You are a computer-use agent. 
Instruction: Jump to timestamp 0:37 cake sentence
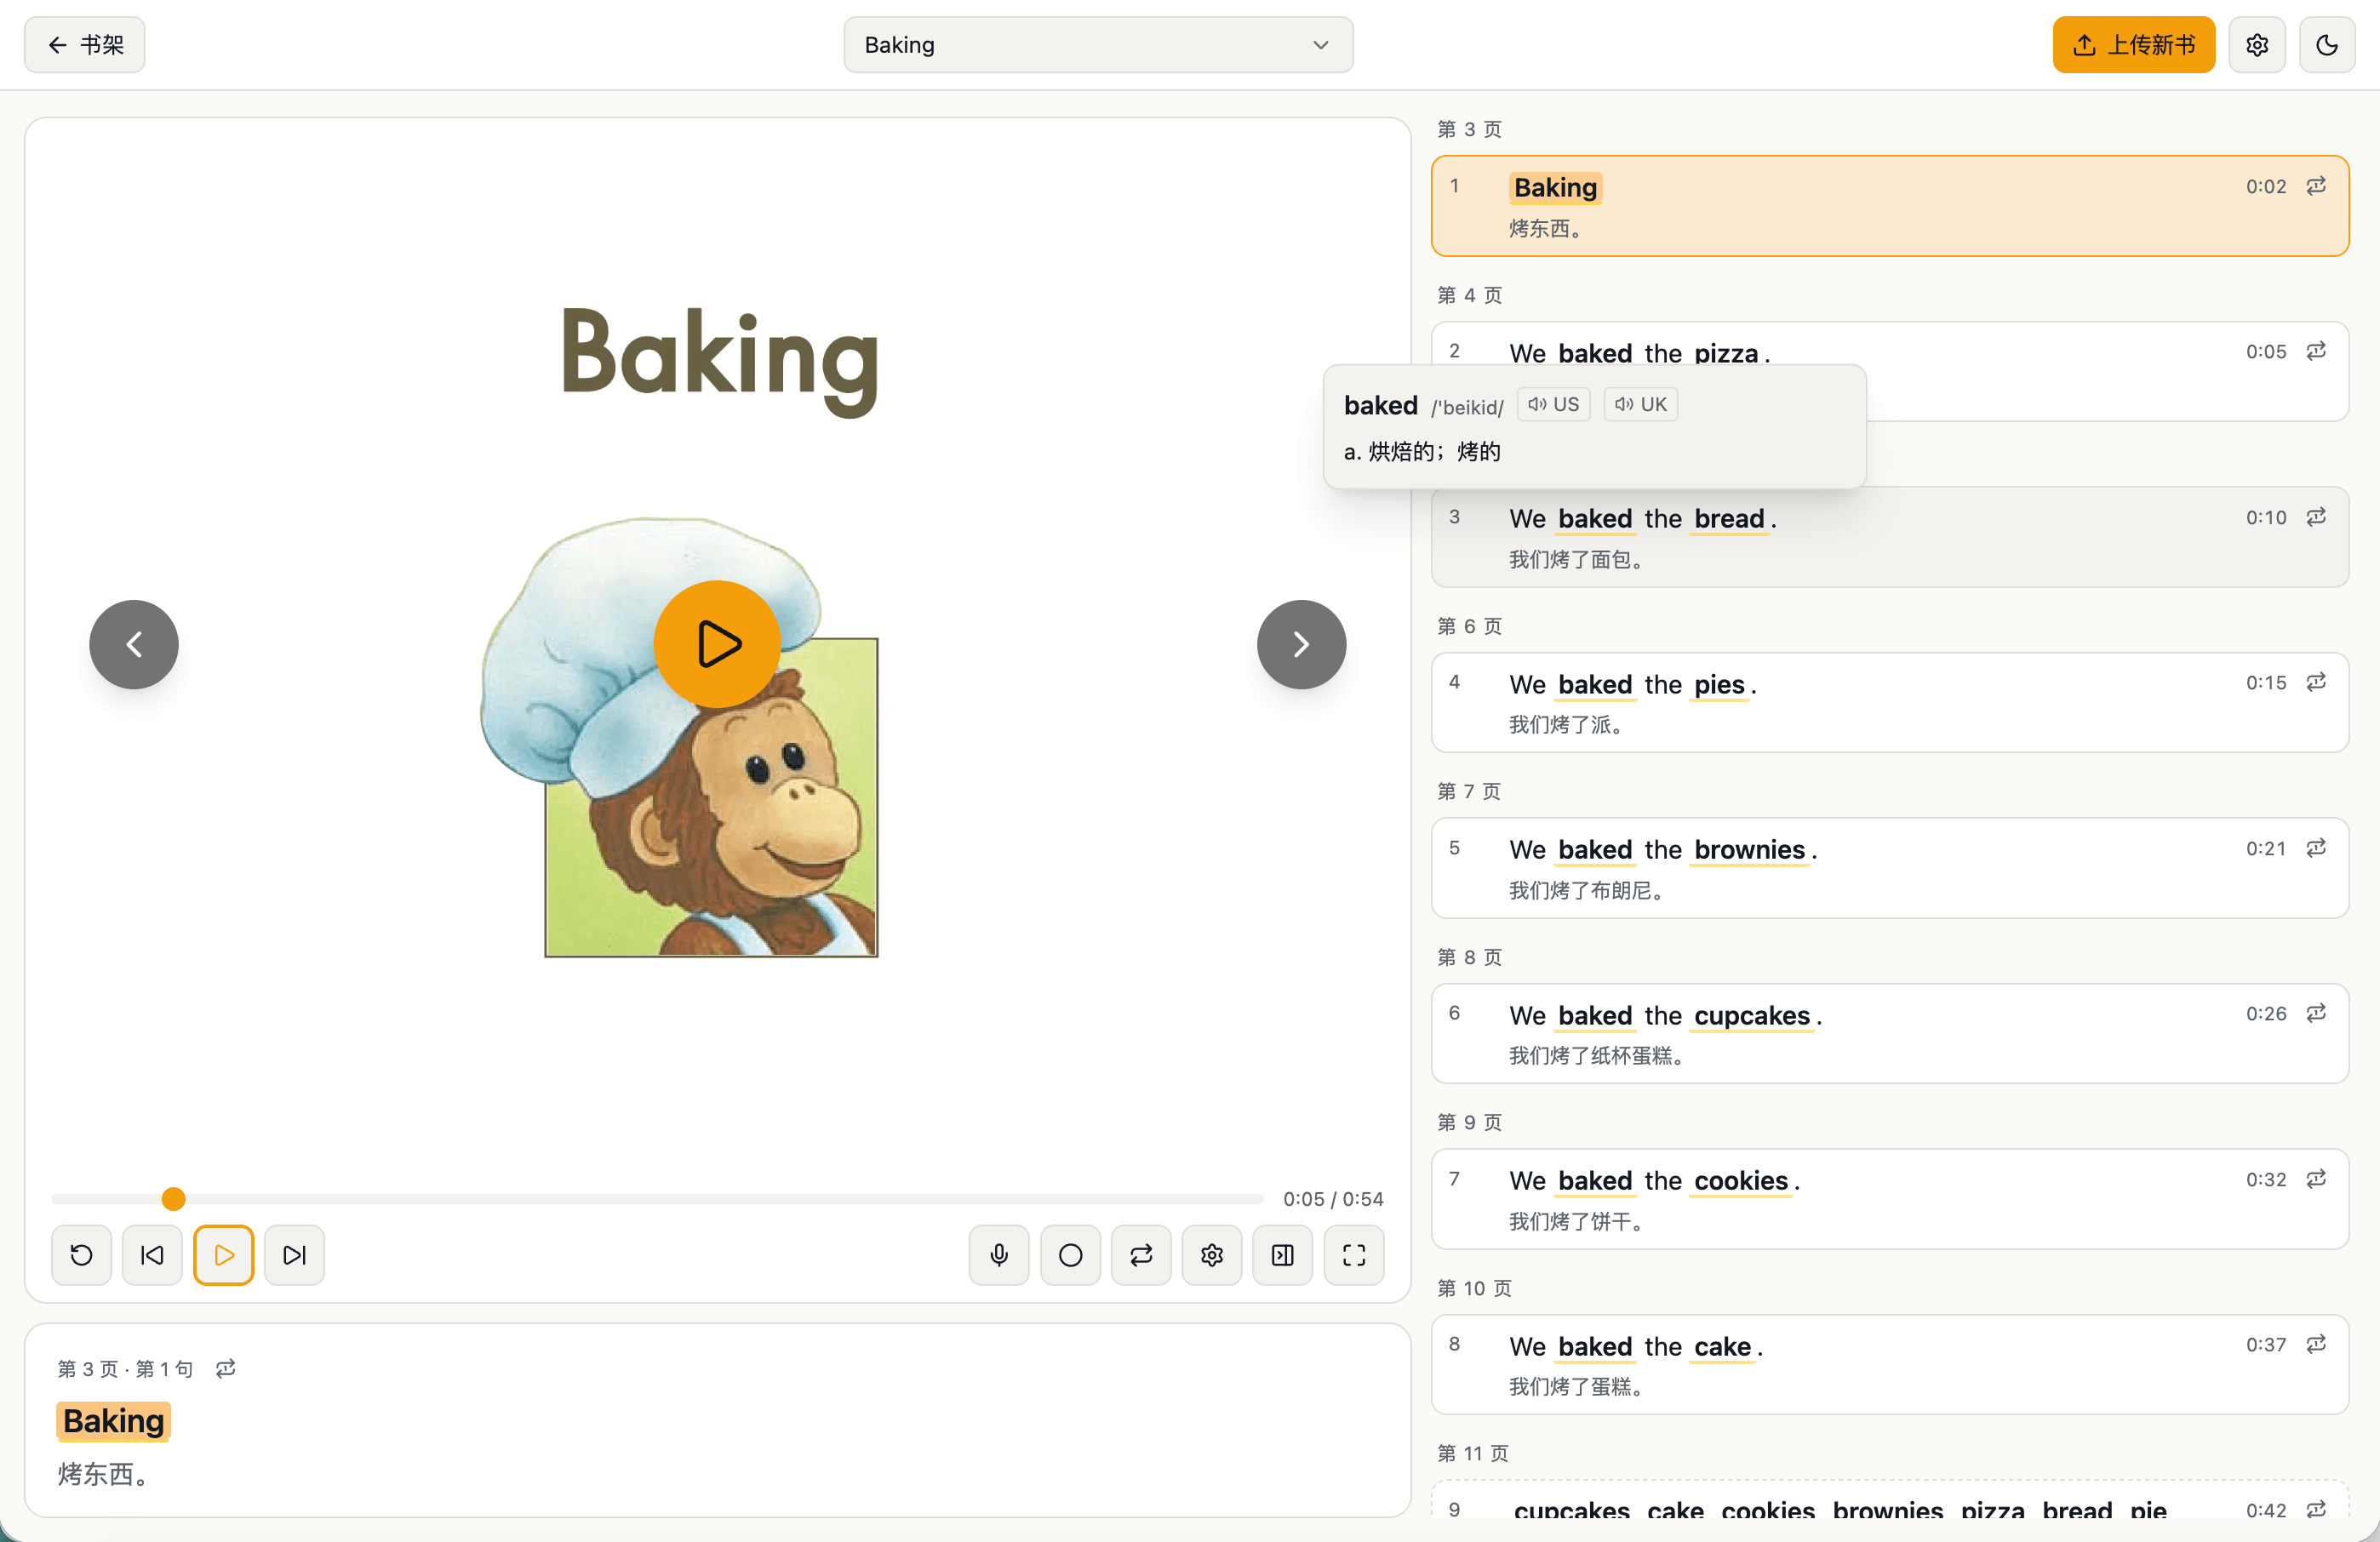(2265, 1344)
